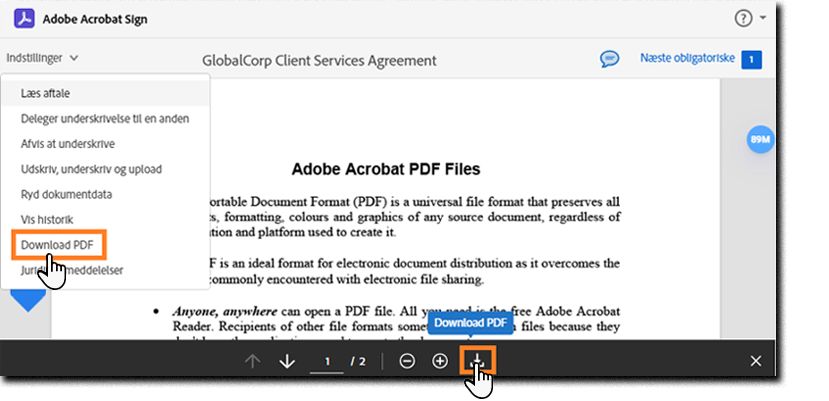Select Afvis at underskrive option
Viewport: 829px width, 401px height.
(105, 144)
